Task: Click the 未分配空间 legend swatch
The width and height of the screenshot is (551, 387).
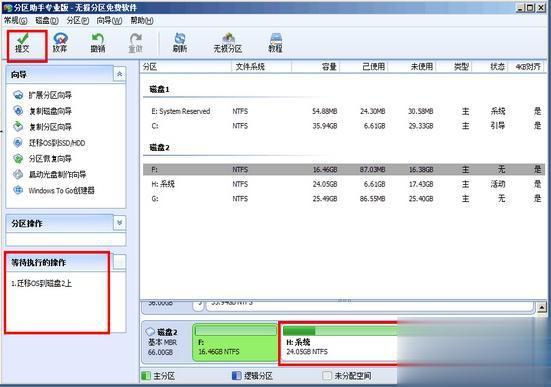Action: (x=327, y=376)
